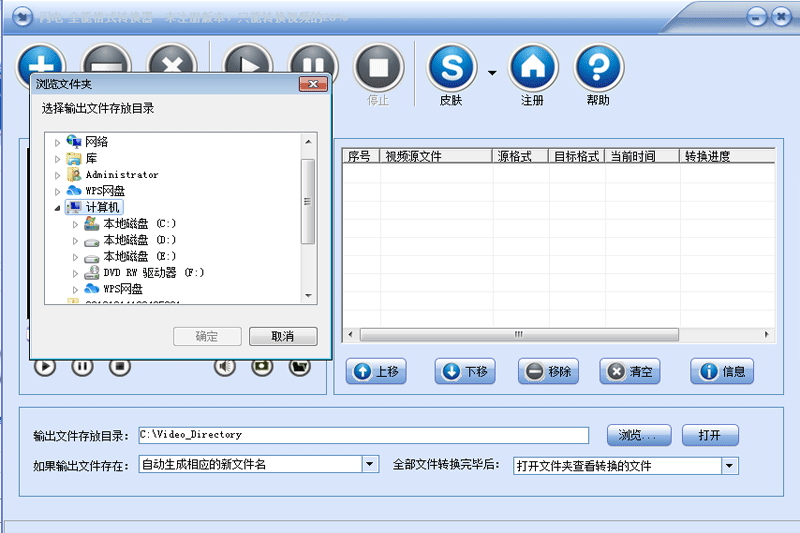The height and width of the screenshot is (533, 800).
Task: Open the after-conversion action dropdown
Action: [x=730, y=466]
